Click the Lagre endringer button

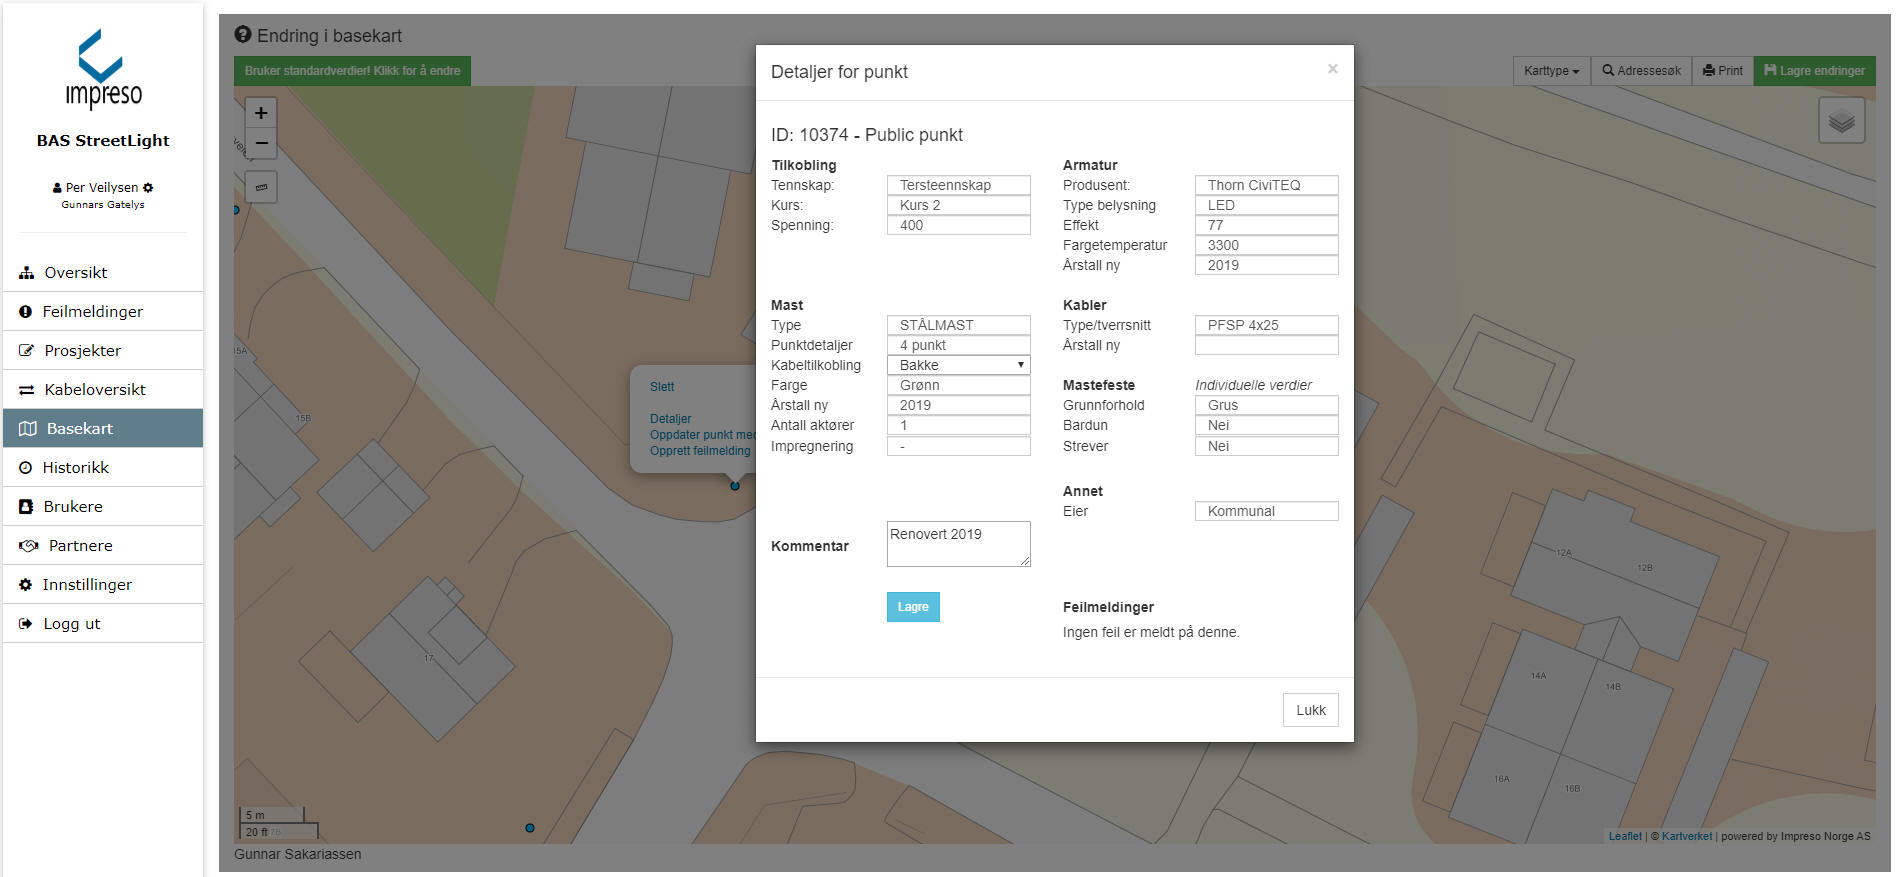[1814, 71]
